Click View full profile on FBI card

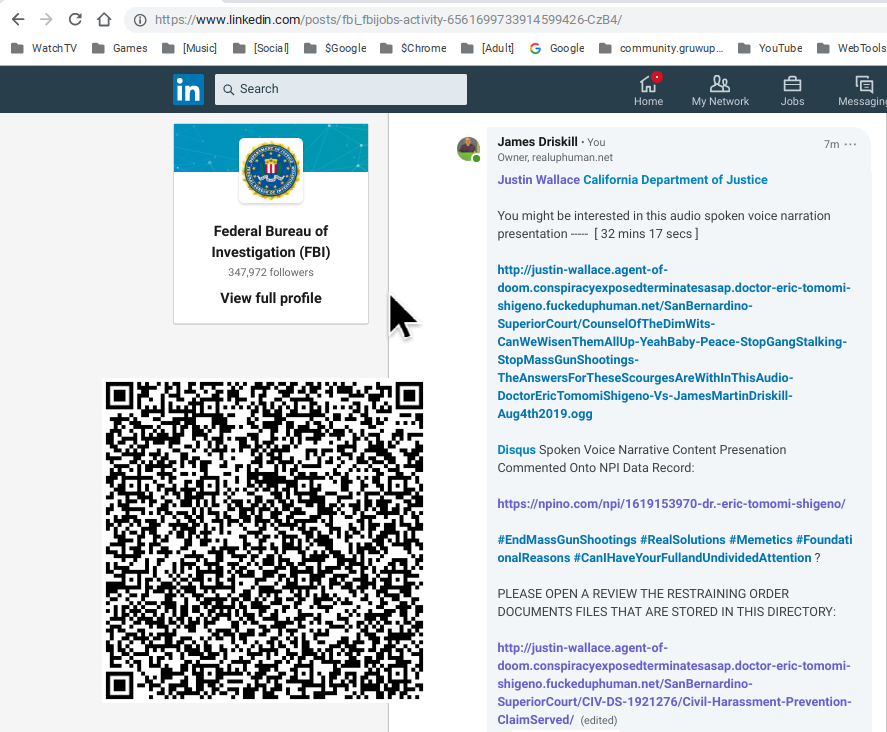(271, 298)
